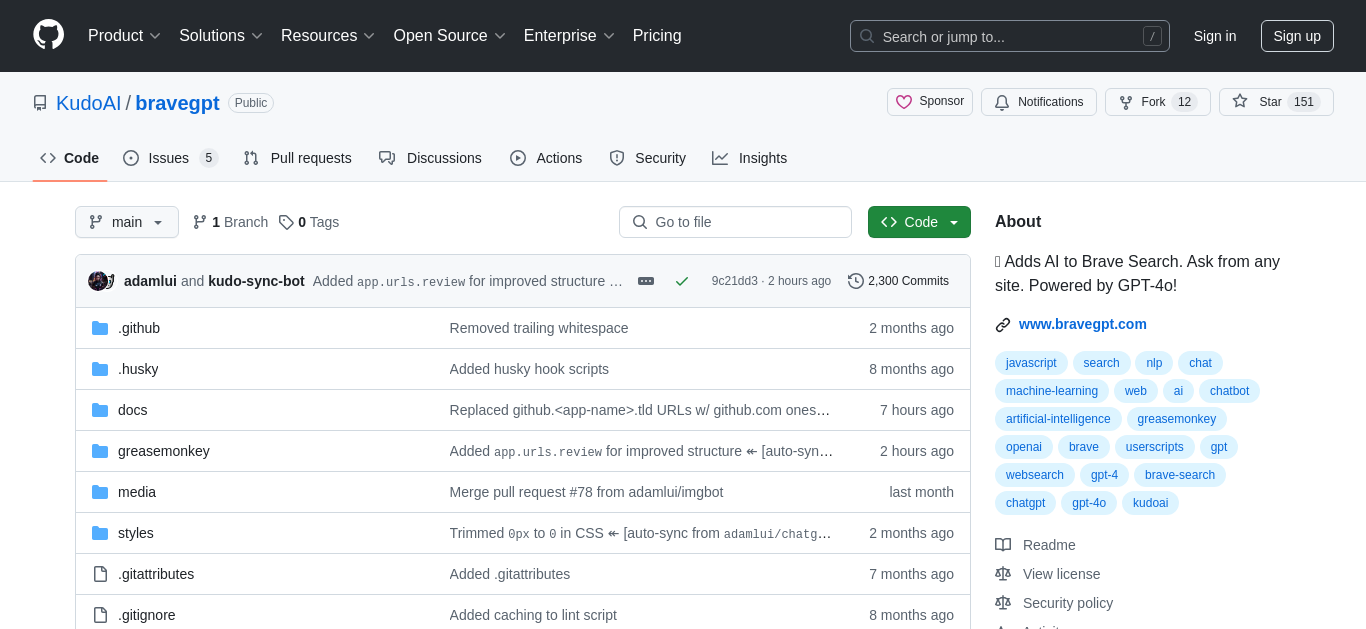The width and height of the screenshot is (1366, 629).
Task: Click the Notifications bell button
Action: click(x=1039, y=102)
